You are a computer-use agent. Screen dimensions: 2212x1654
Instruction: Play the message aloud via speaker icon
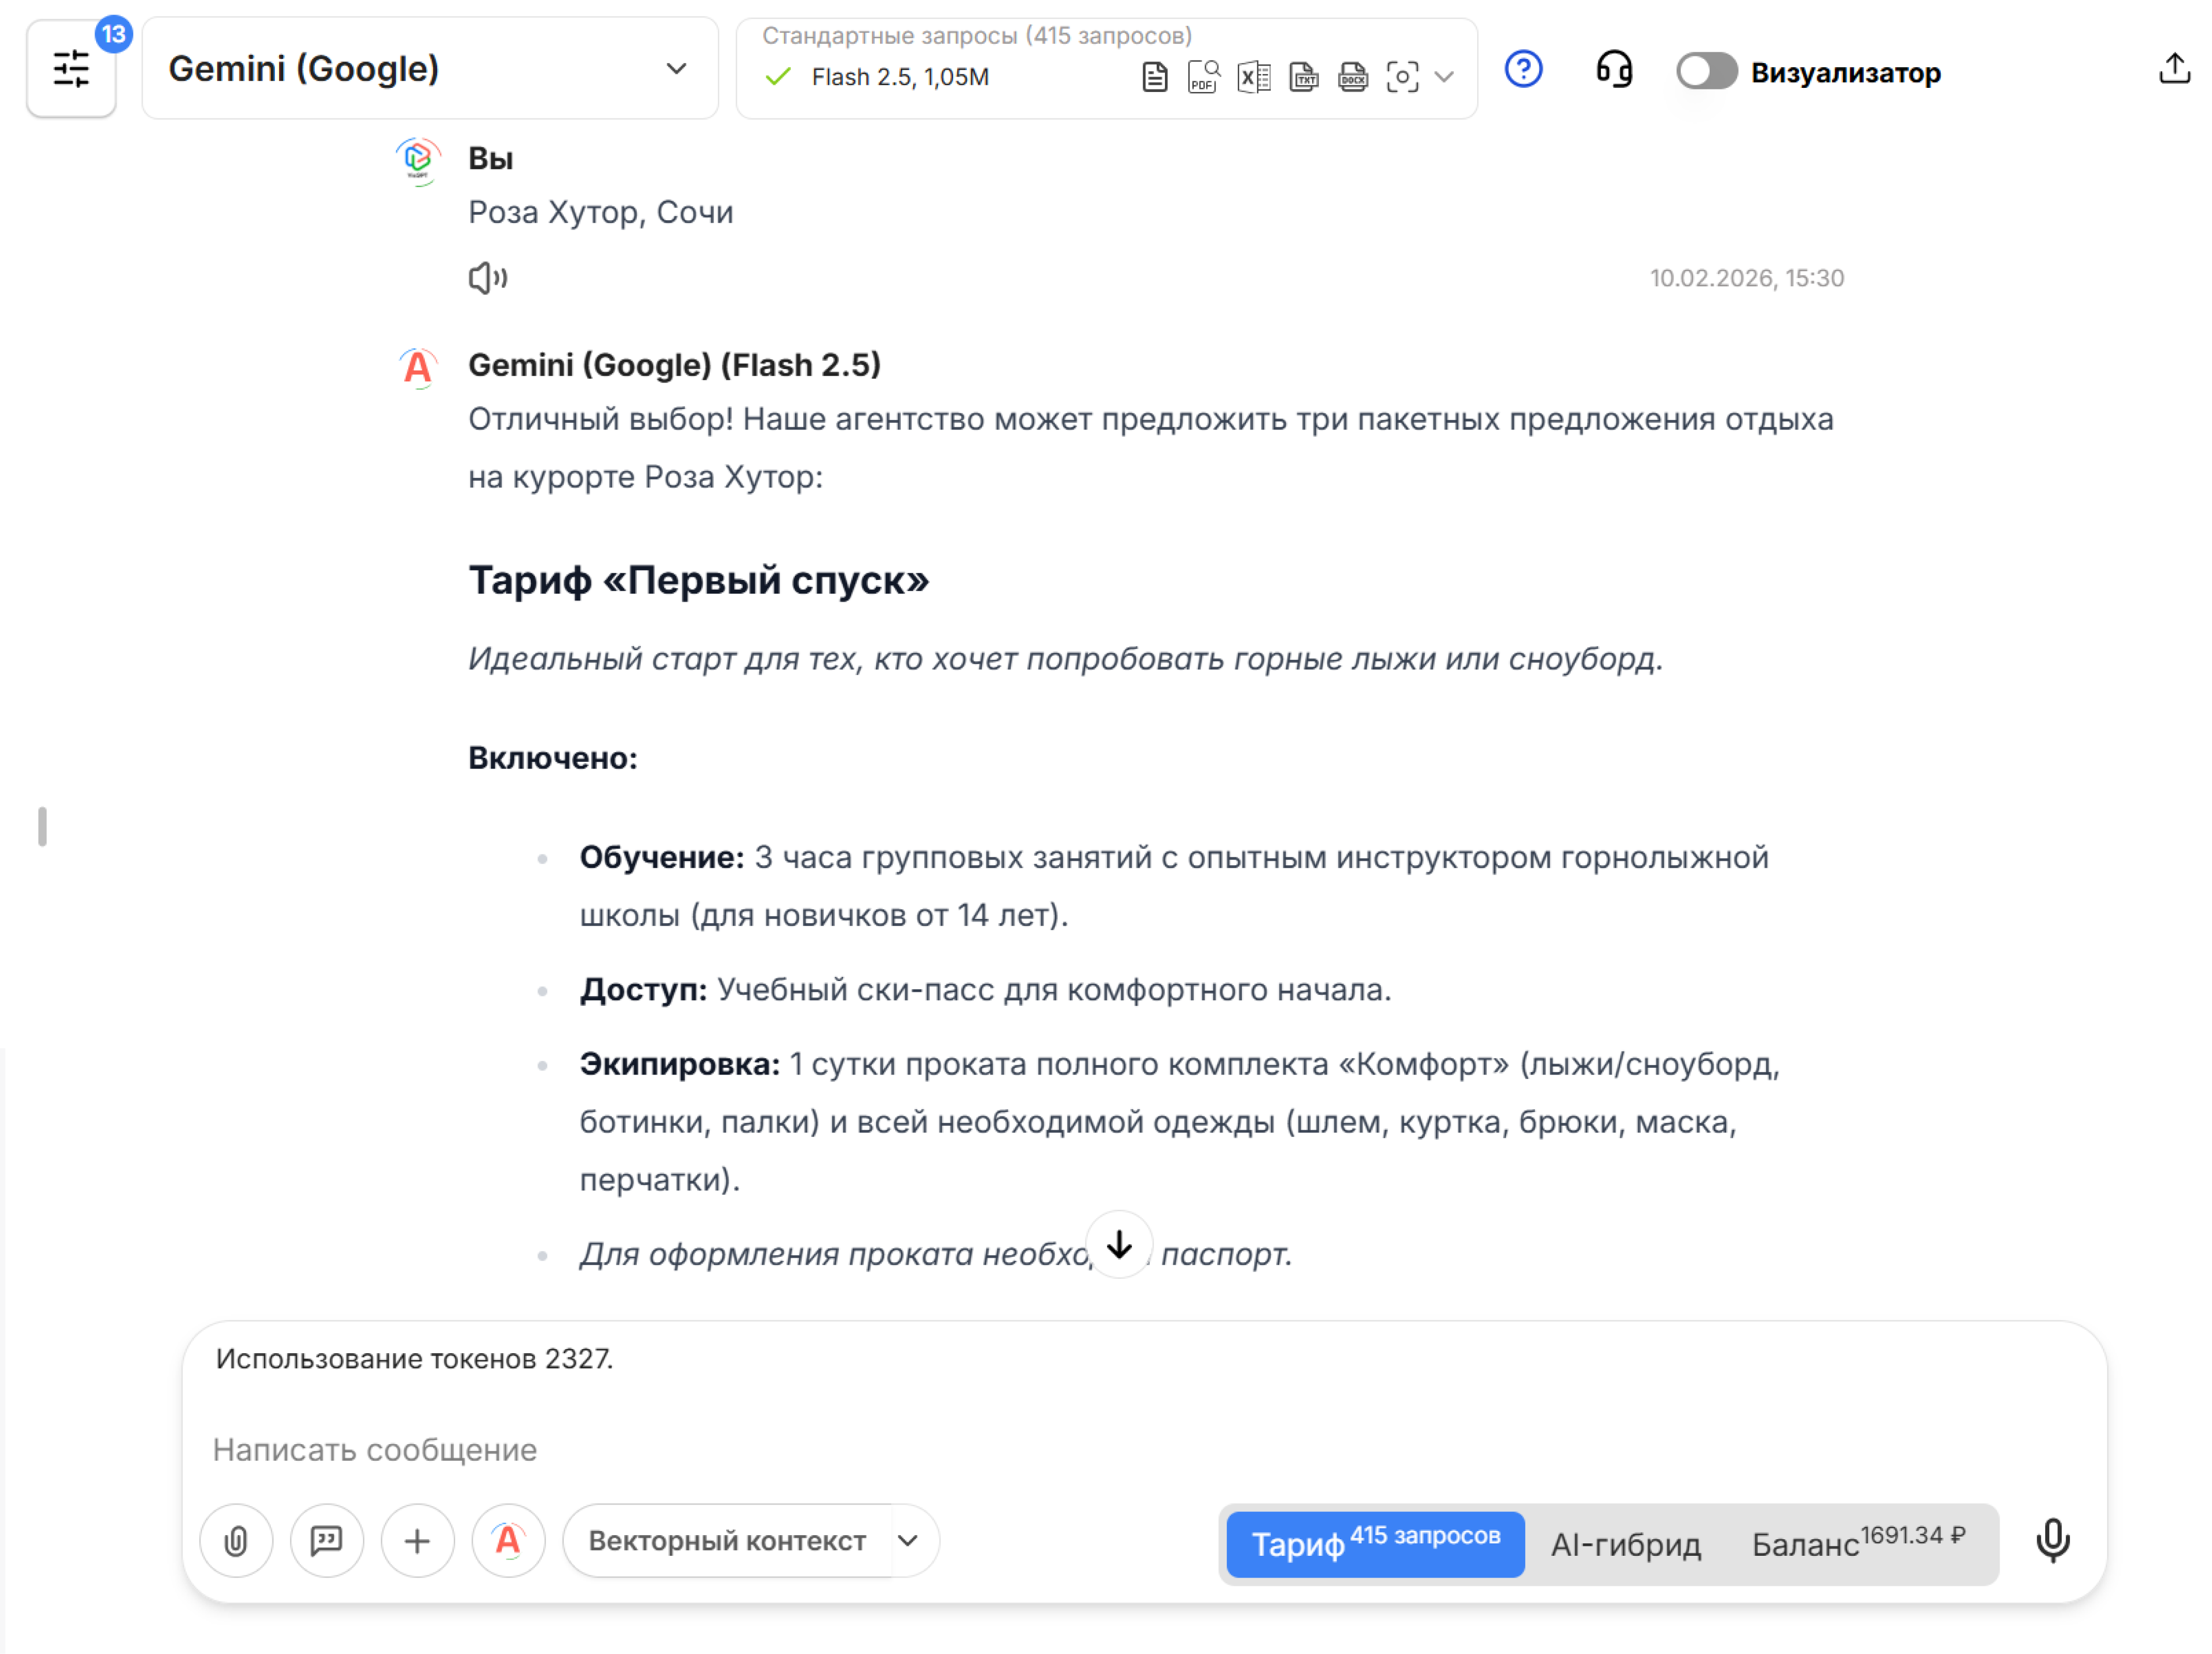tap(487, 277)
